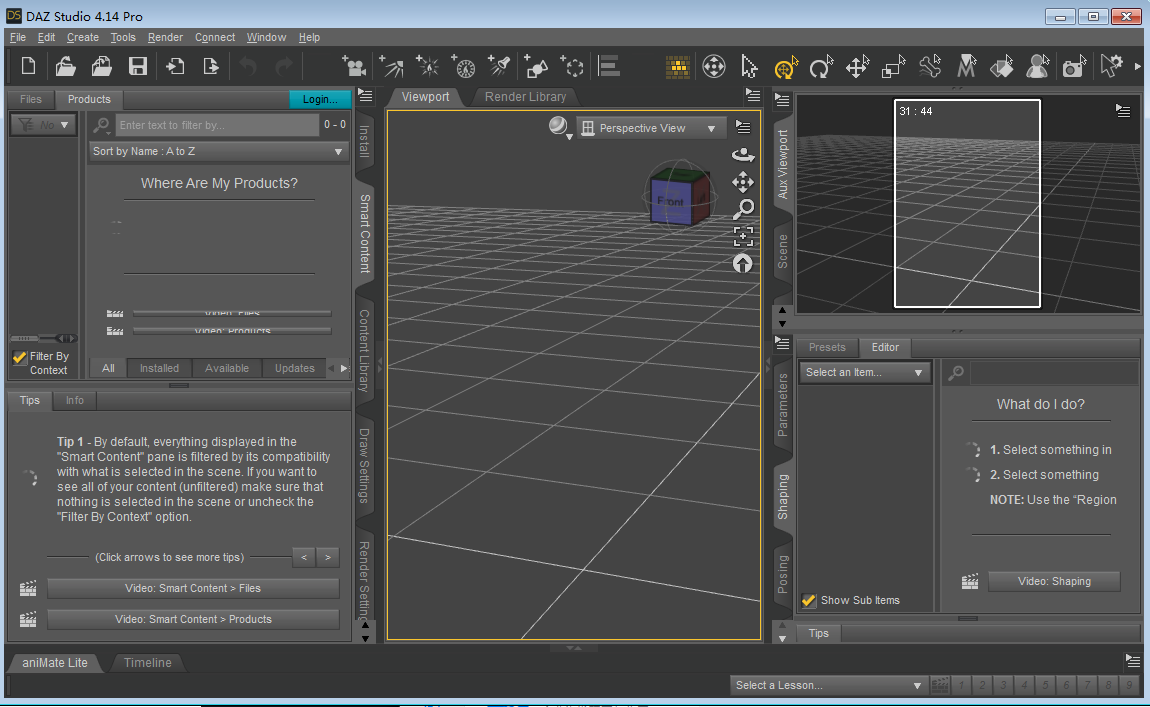Viewport: 1150px width, 707px height.
Task: Select the Rotate tool icon
Action: click(x=821, y=67)
